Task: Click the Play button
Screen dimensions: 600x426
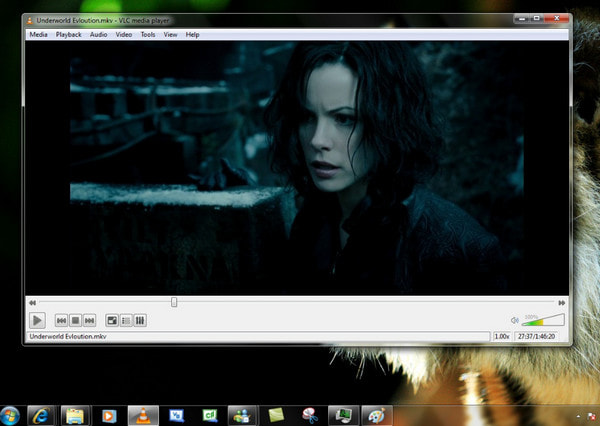Action: (38, 320)
